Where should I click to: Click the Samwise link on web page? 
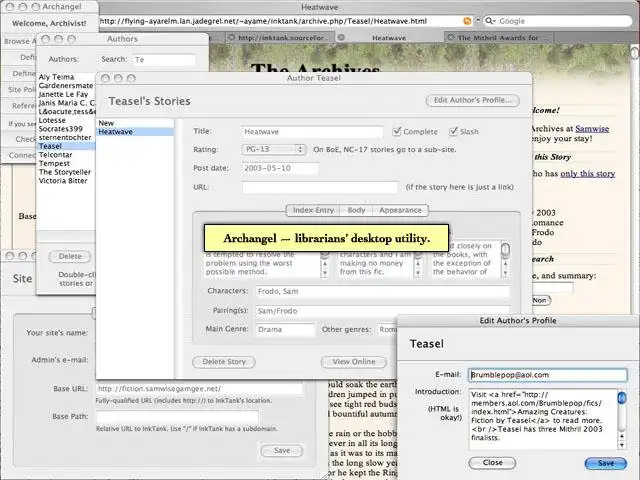tap(592, 129)
